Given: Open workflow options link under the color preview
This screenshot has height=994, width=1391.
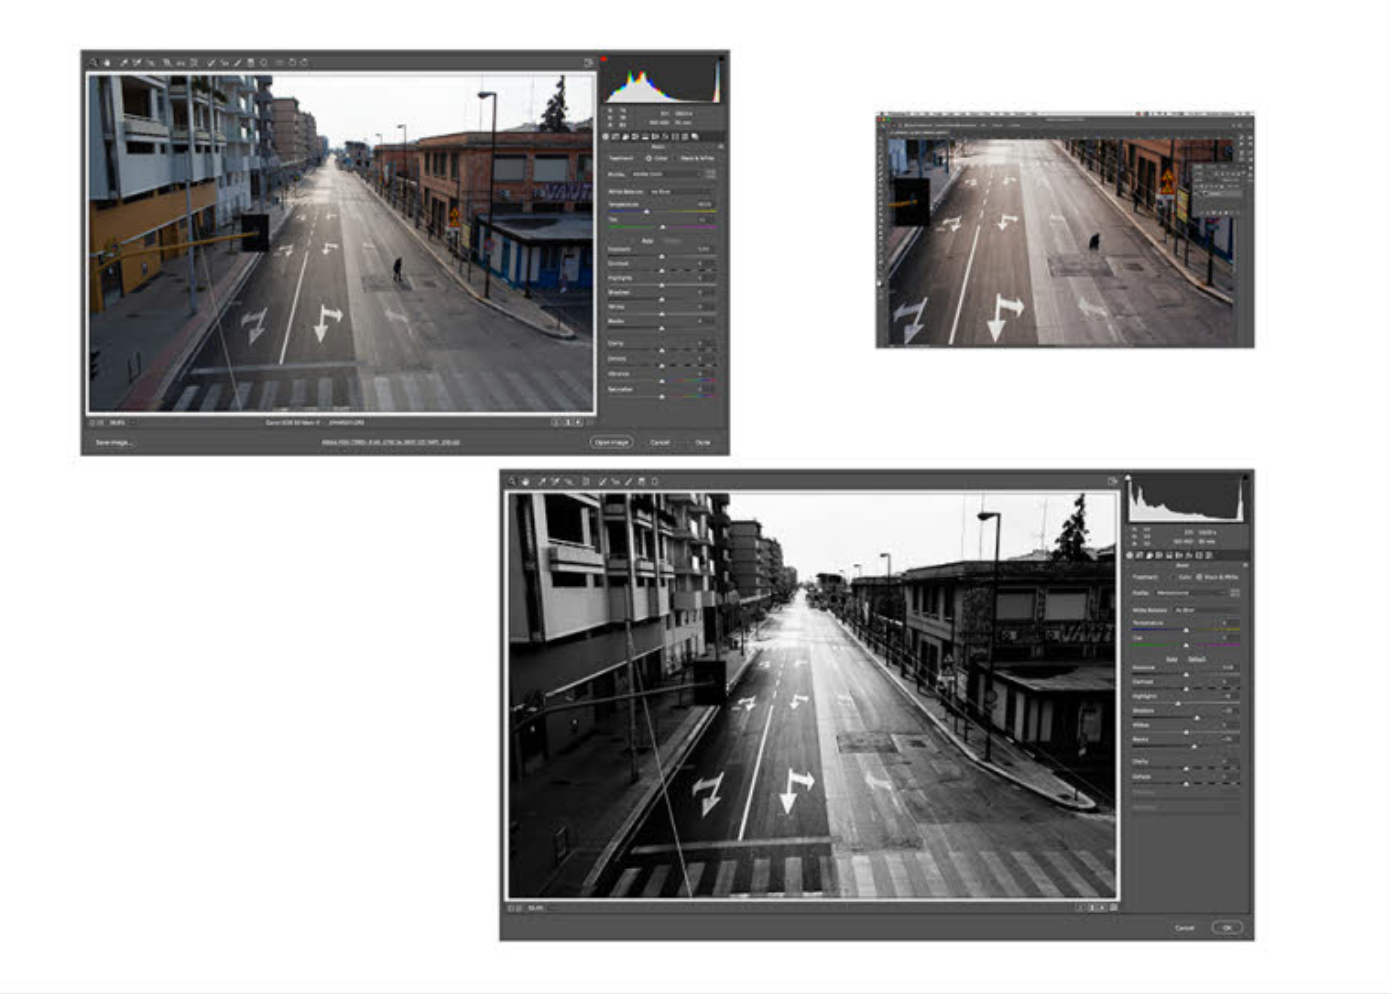Looking at the screenshot, I should [x=391, y=442].
